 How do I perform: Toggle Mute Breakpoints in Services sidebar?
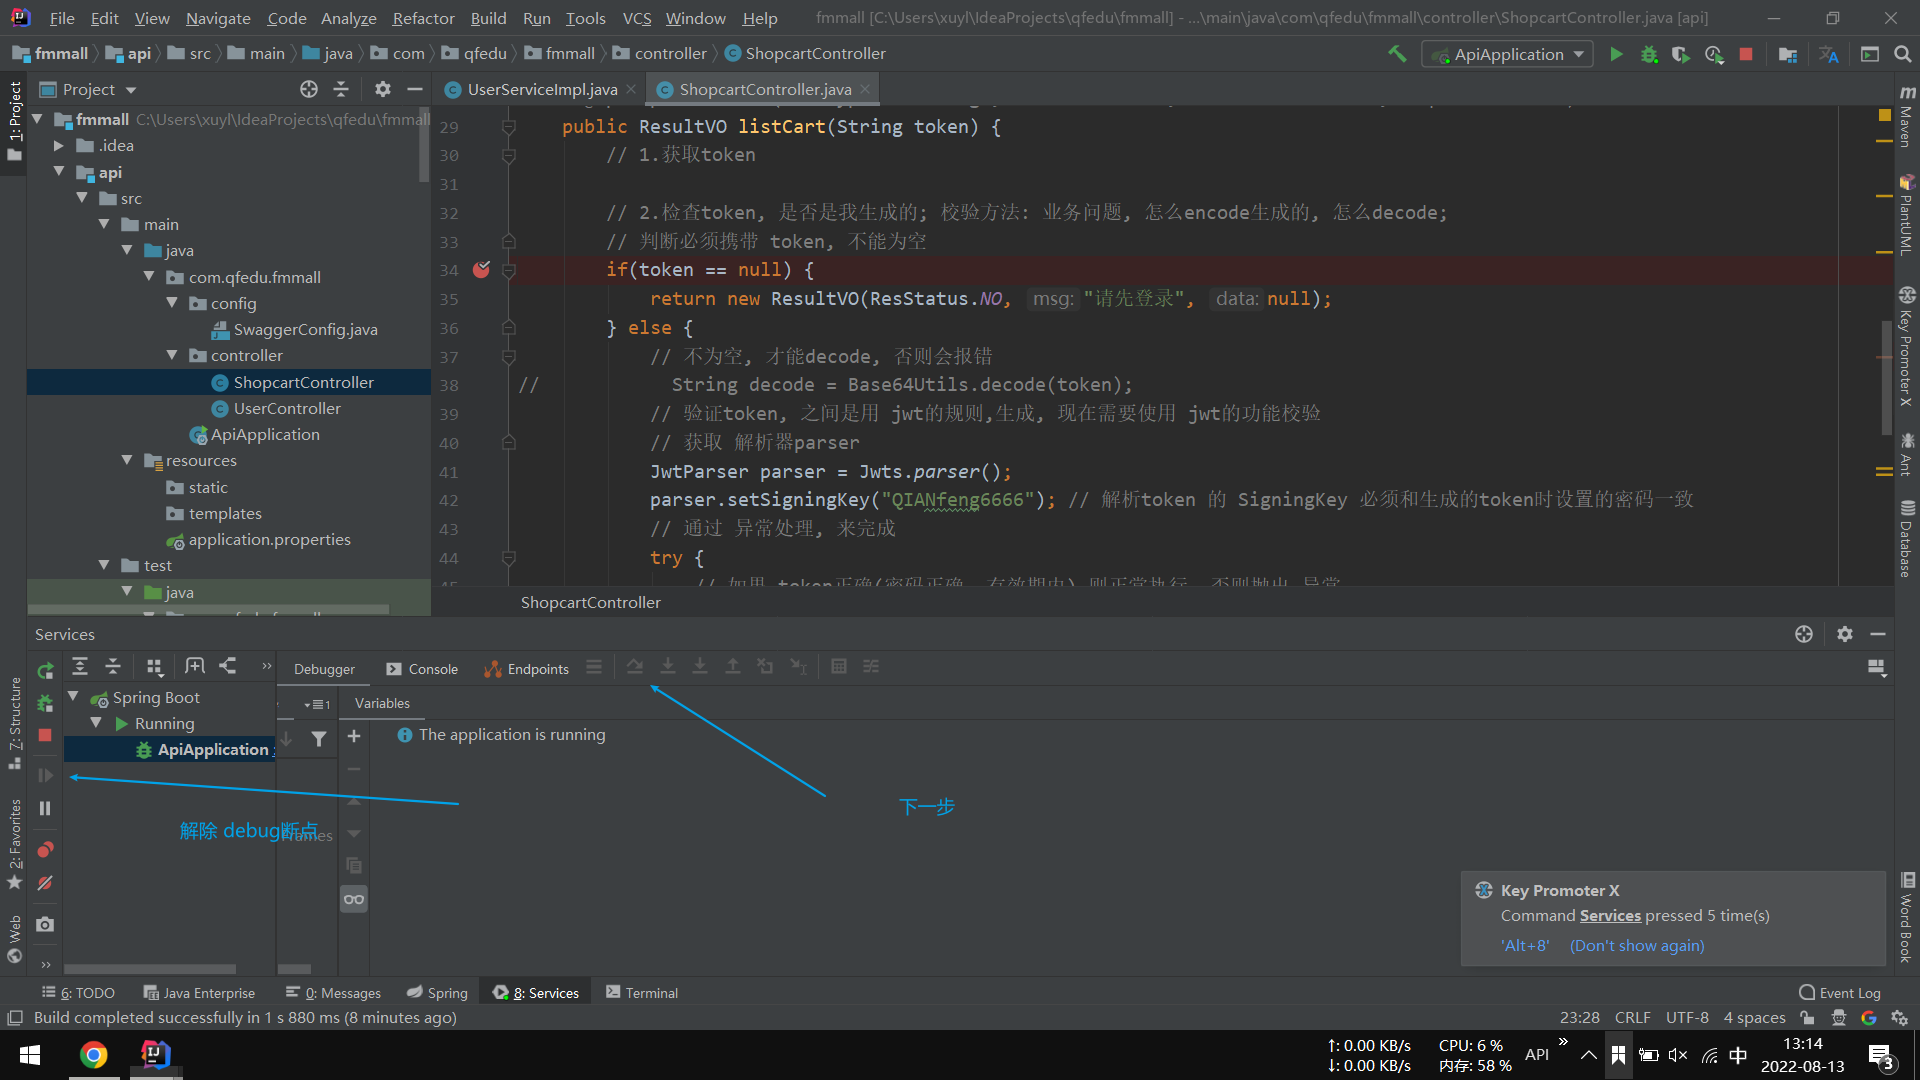click(x=45, y=883)
